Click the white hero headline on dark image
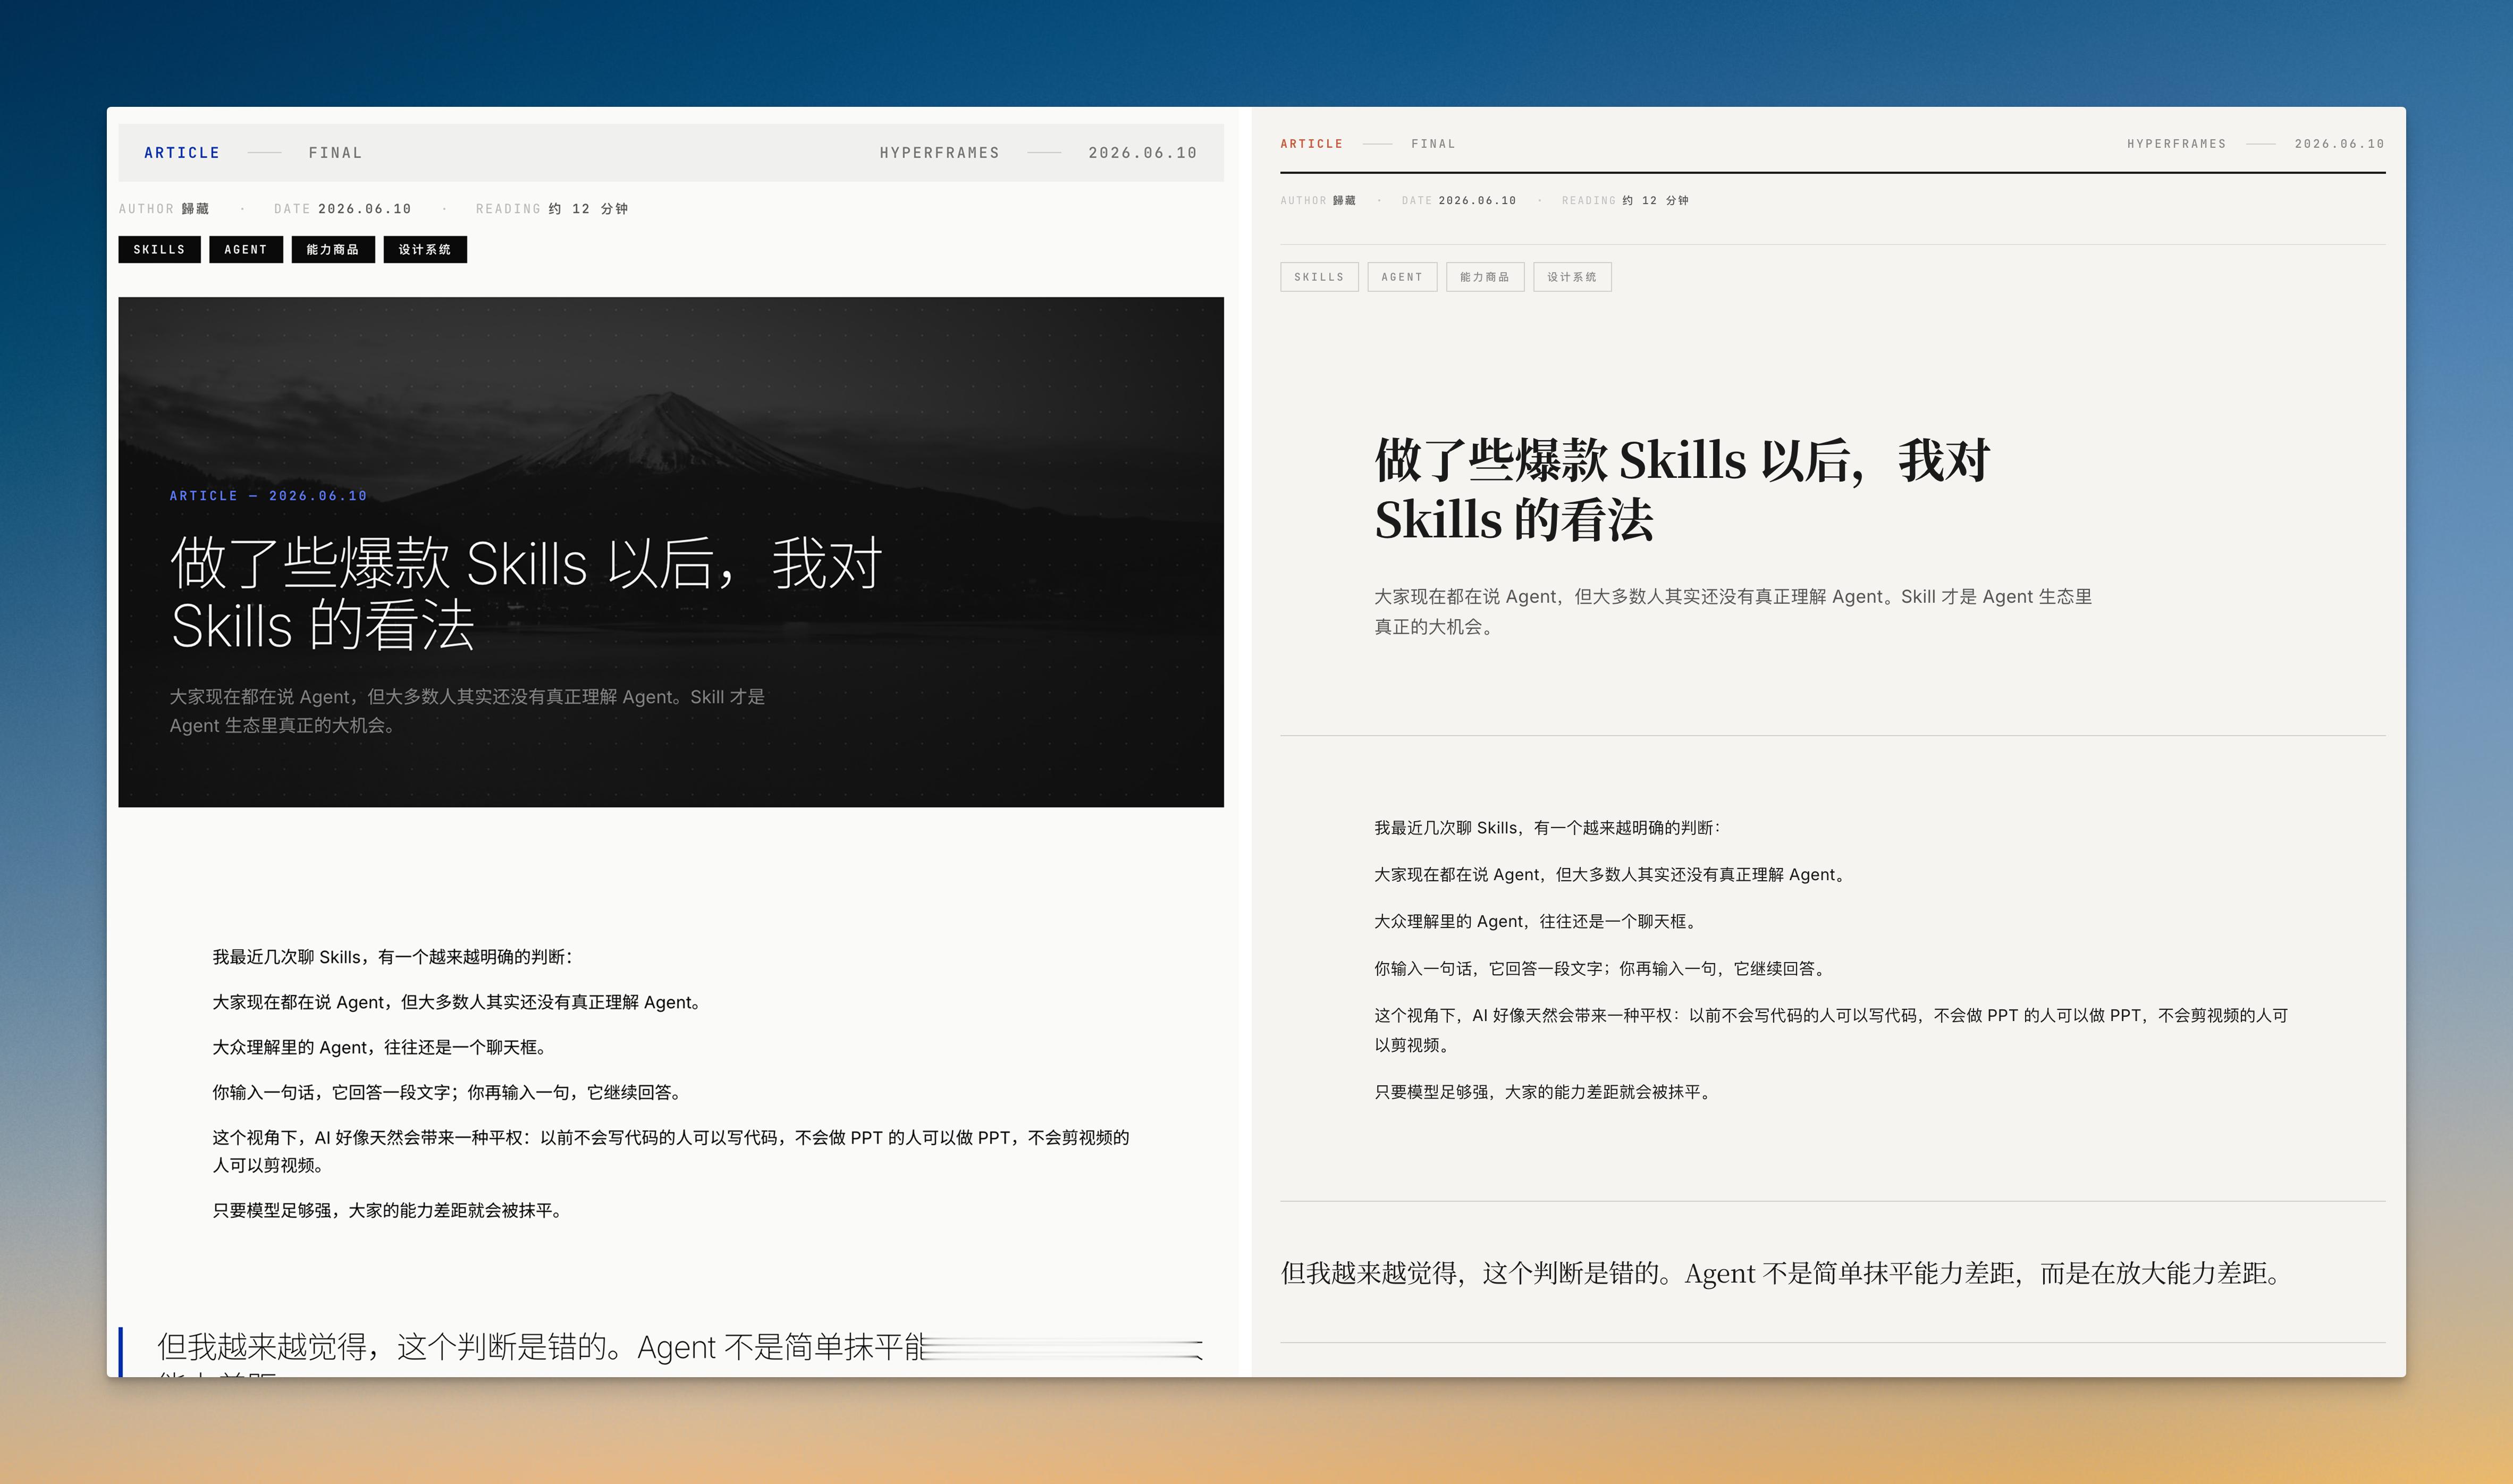The width and height of the screenshot is (2513, 1484). (526, 593)
